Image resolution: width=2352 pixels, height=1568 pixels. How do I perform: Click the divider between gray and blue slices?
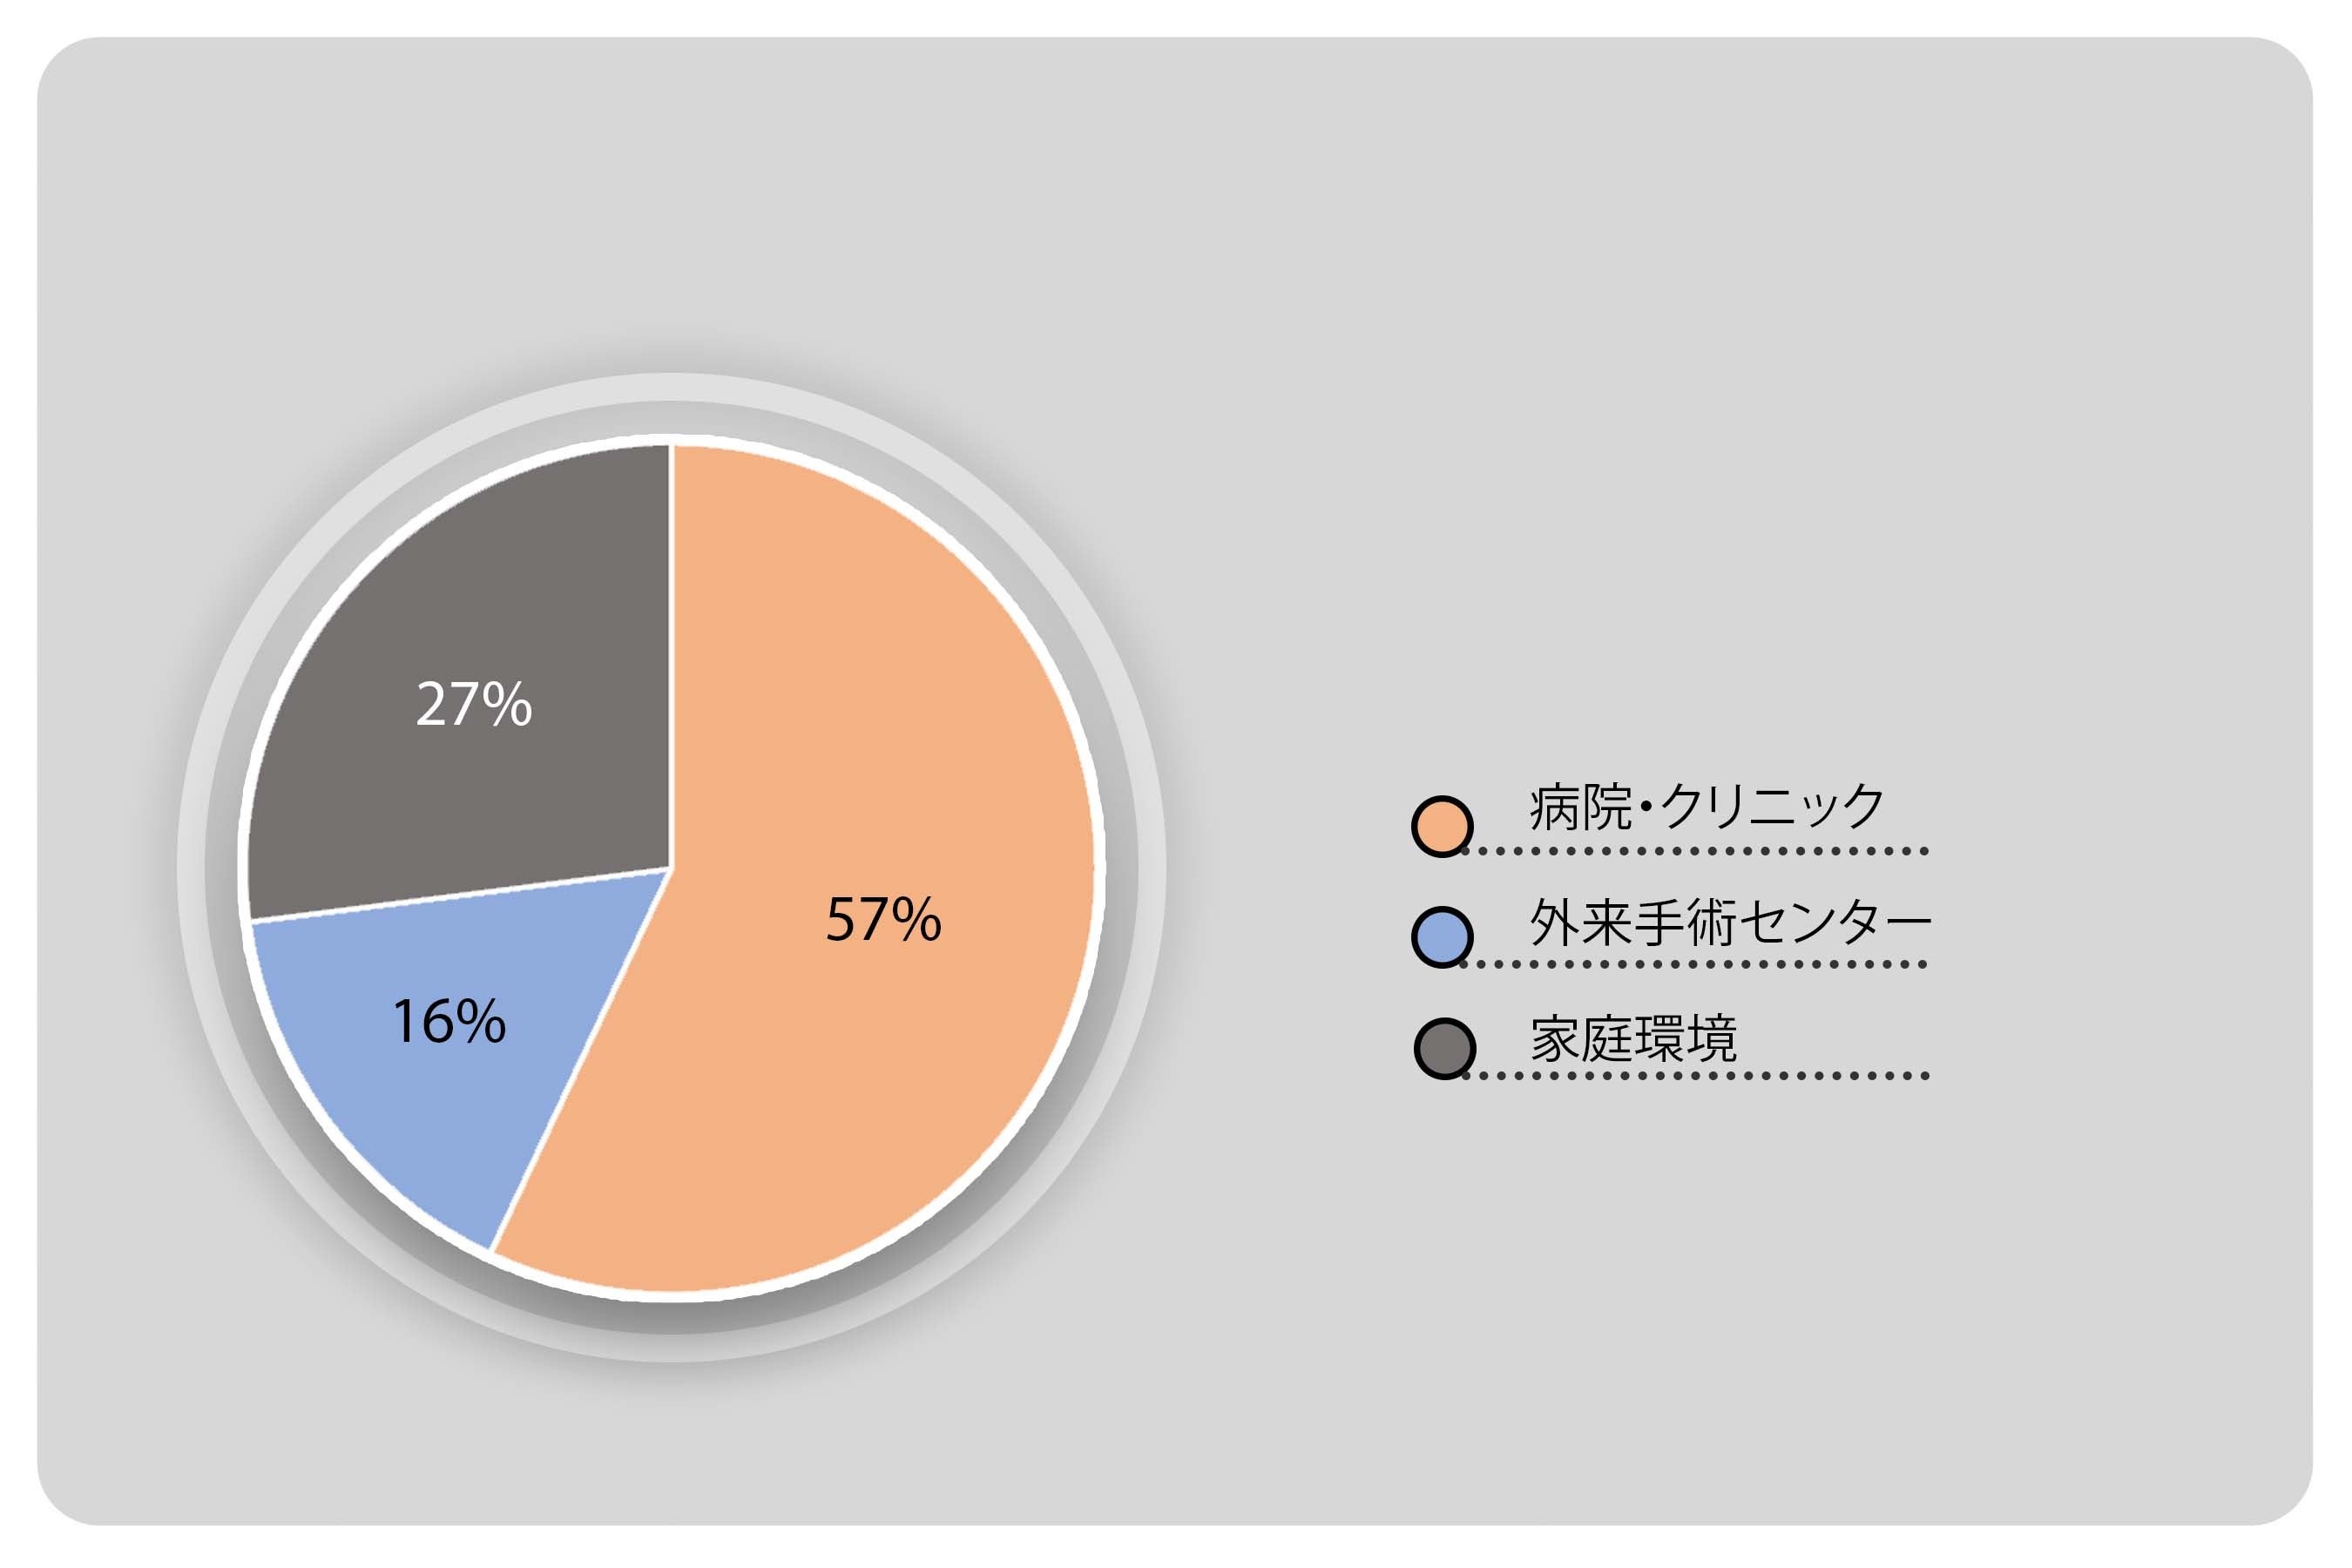(x=460, y=894)
